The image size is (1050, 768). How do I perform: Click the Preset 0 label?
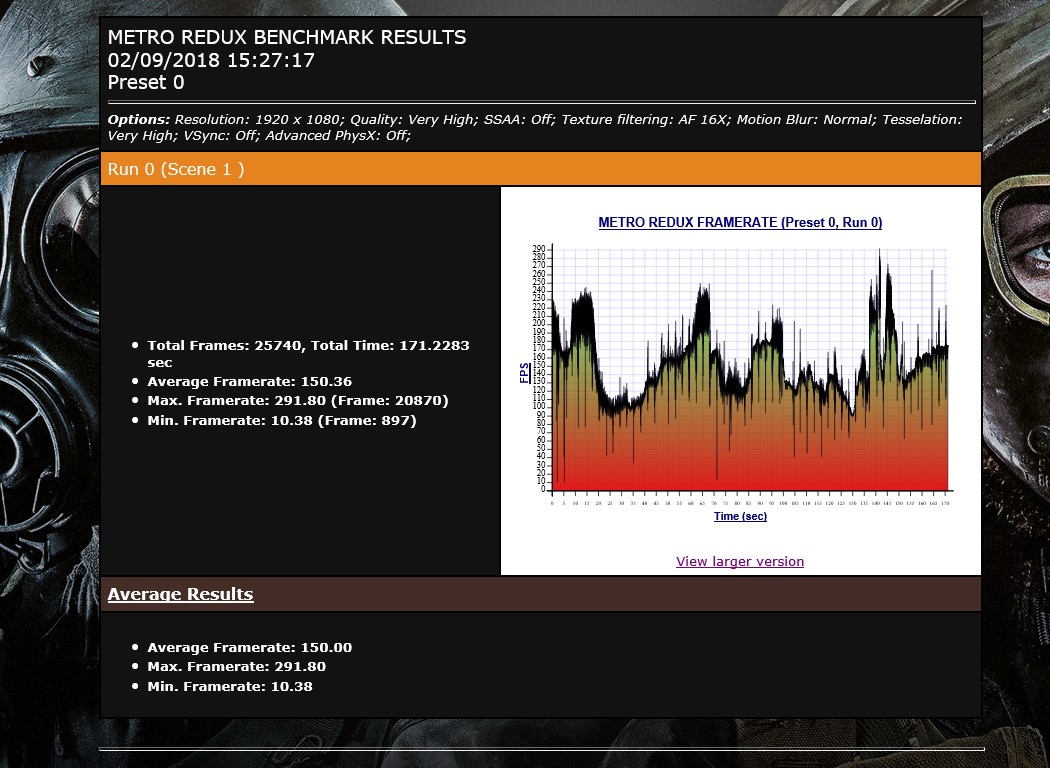[x=146, y=82]
